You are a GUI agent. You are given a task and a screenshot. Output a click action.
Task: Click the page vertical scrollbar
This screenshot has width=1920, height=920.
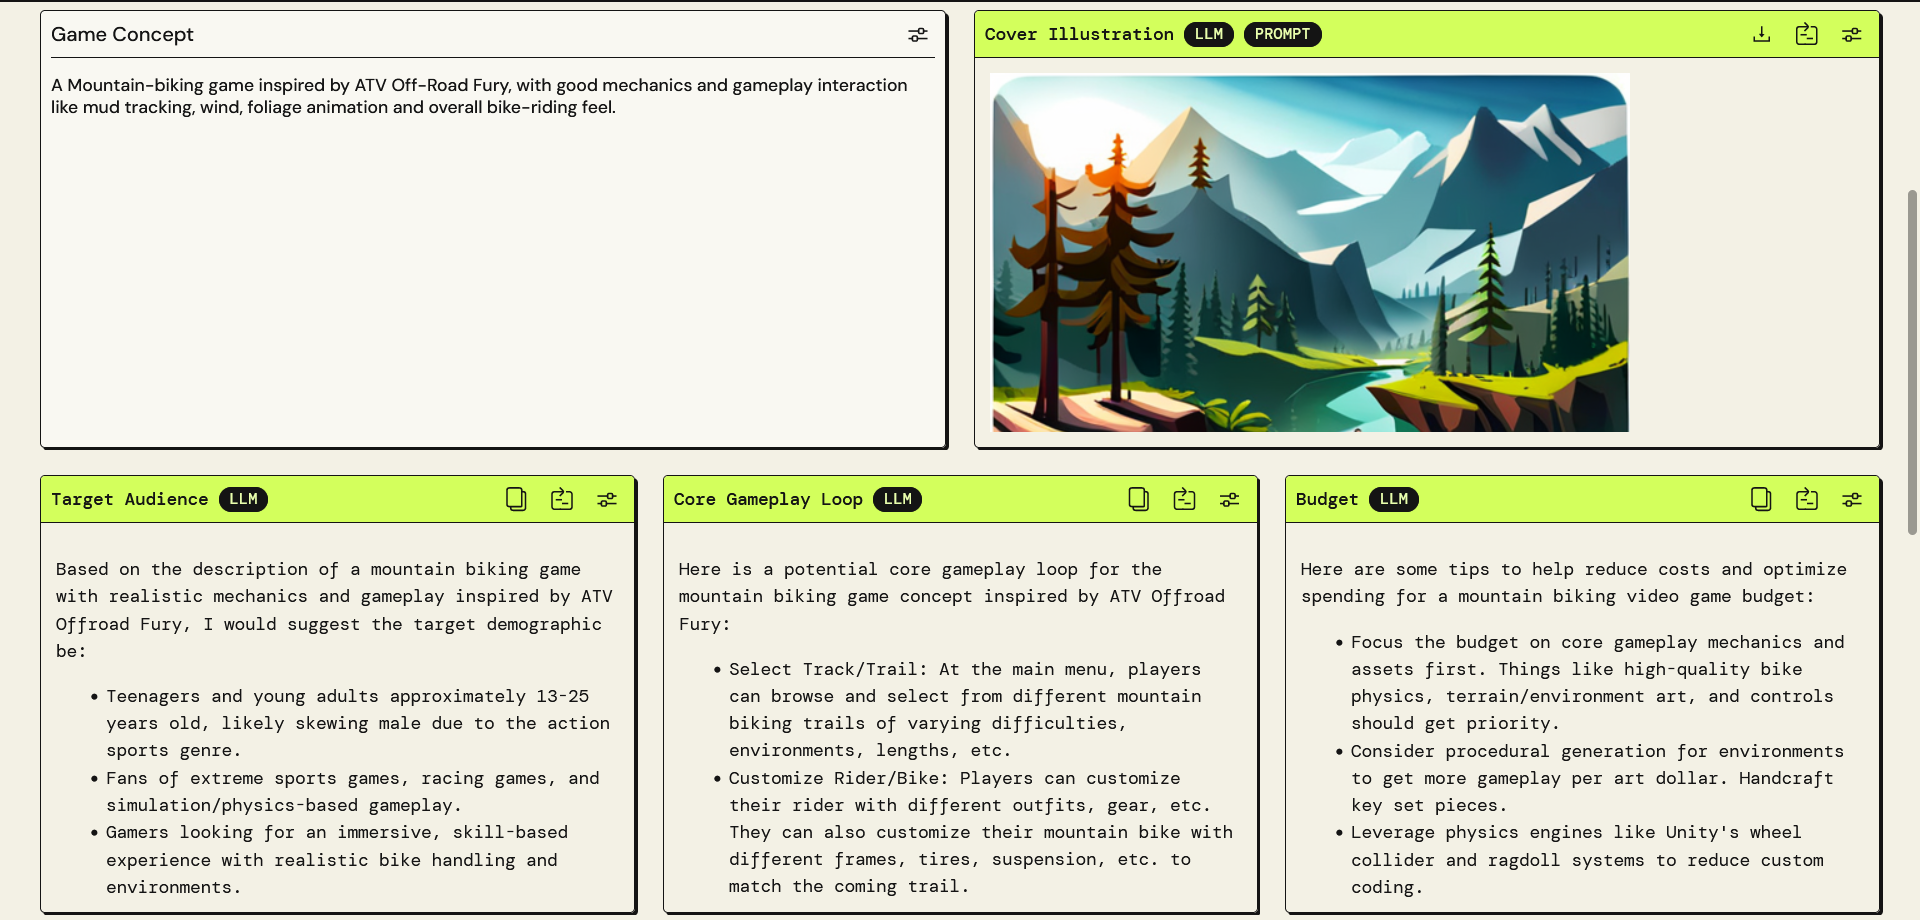point(1912,362)
